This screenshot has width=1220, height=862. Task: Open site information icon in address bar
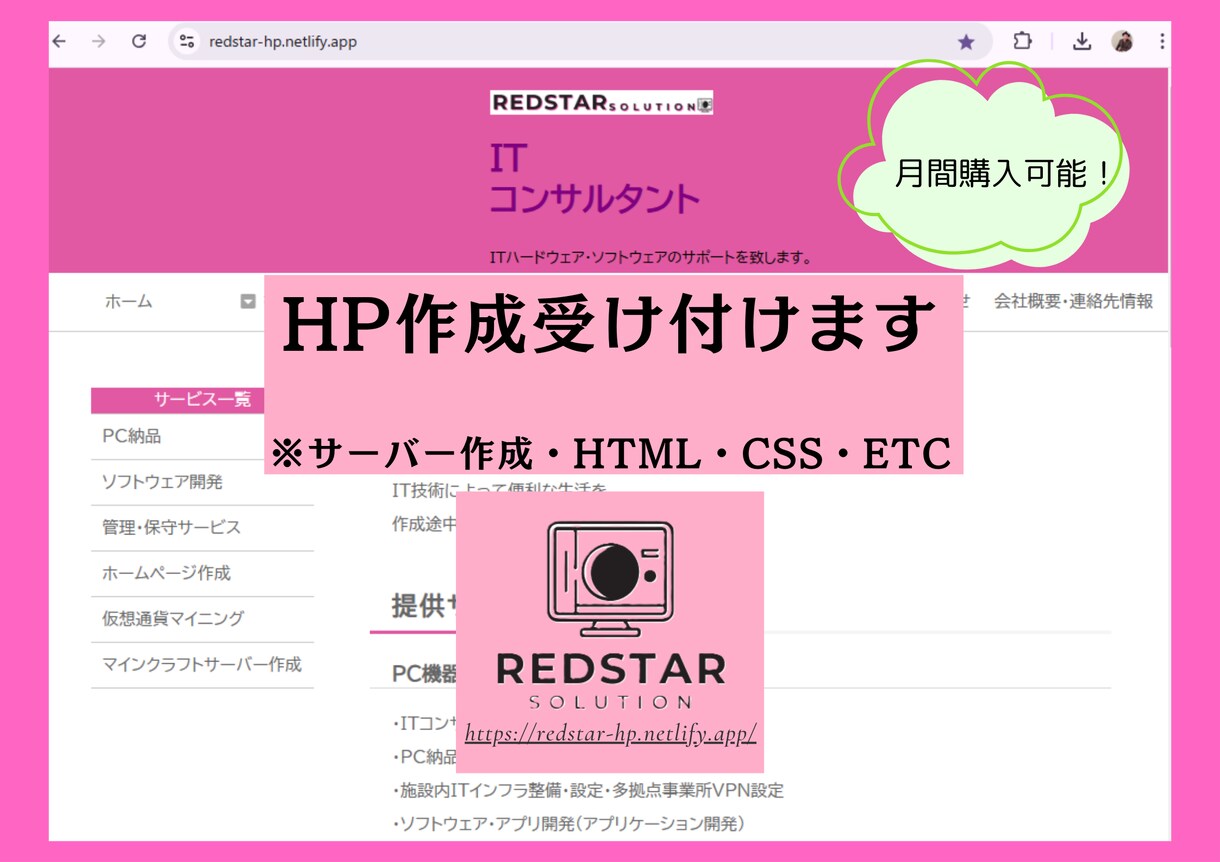pyautogui.click(x=186, y=42)
